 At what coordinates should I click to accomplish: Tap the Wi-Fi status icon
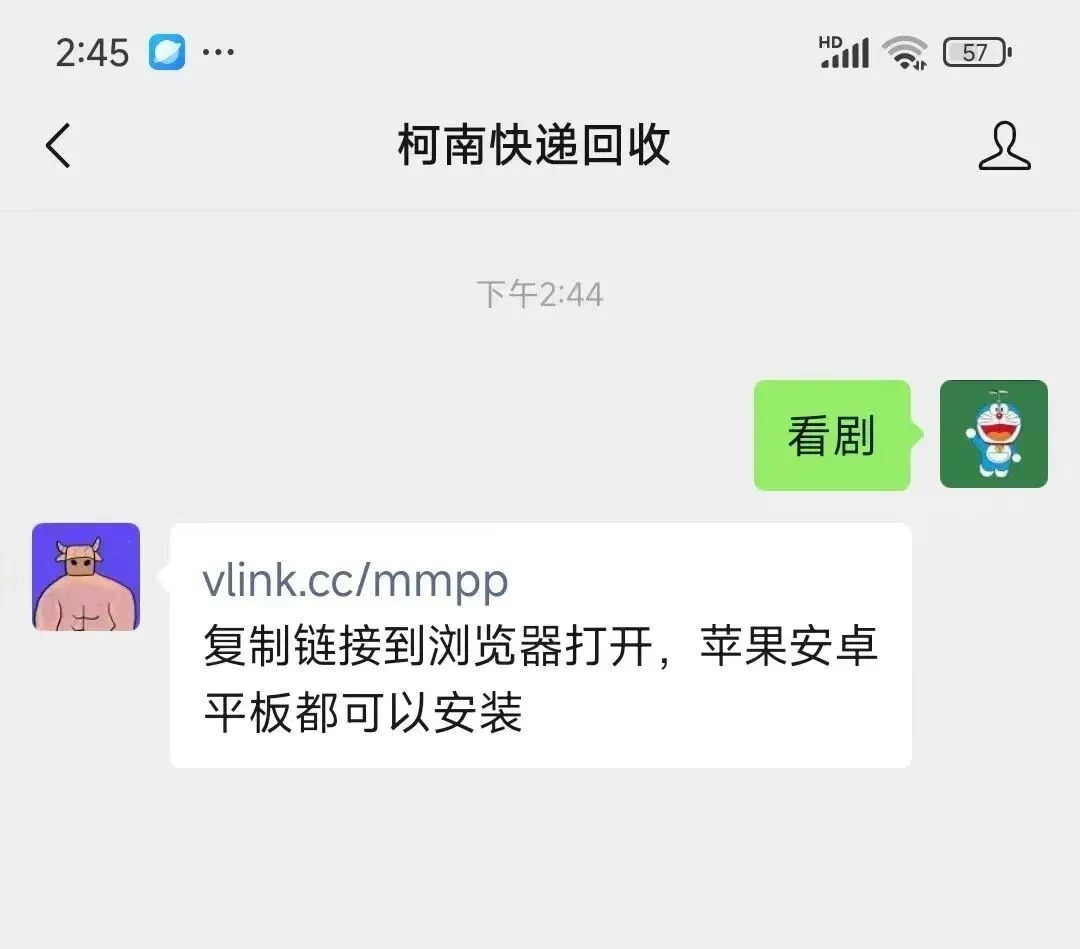[x=904, y=52]
